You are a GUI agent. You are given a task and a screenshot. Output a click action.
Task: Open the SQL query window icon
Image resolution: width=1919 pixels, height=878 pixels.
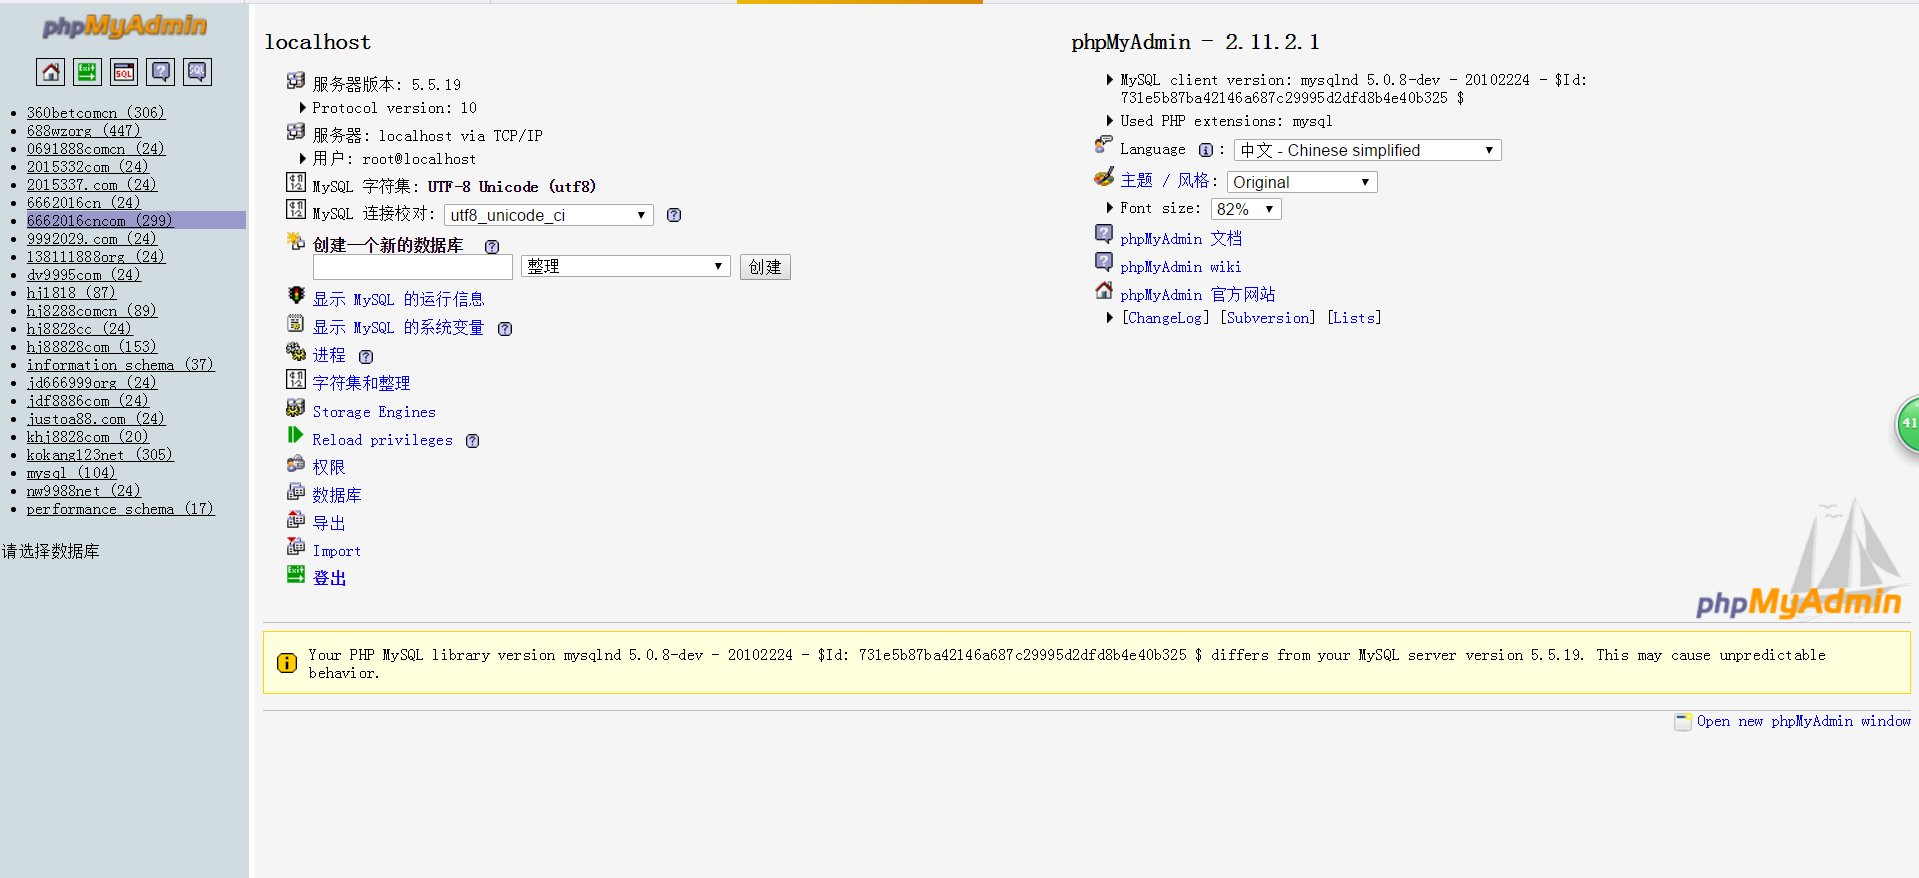pyautogui.click(x=124, y=72)
